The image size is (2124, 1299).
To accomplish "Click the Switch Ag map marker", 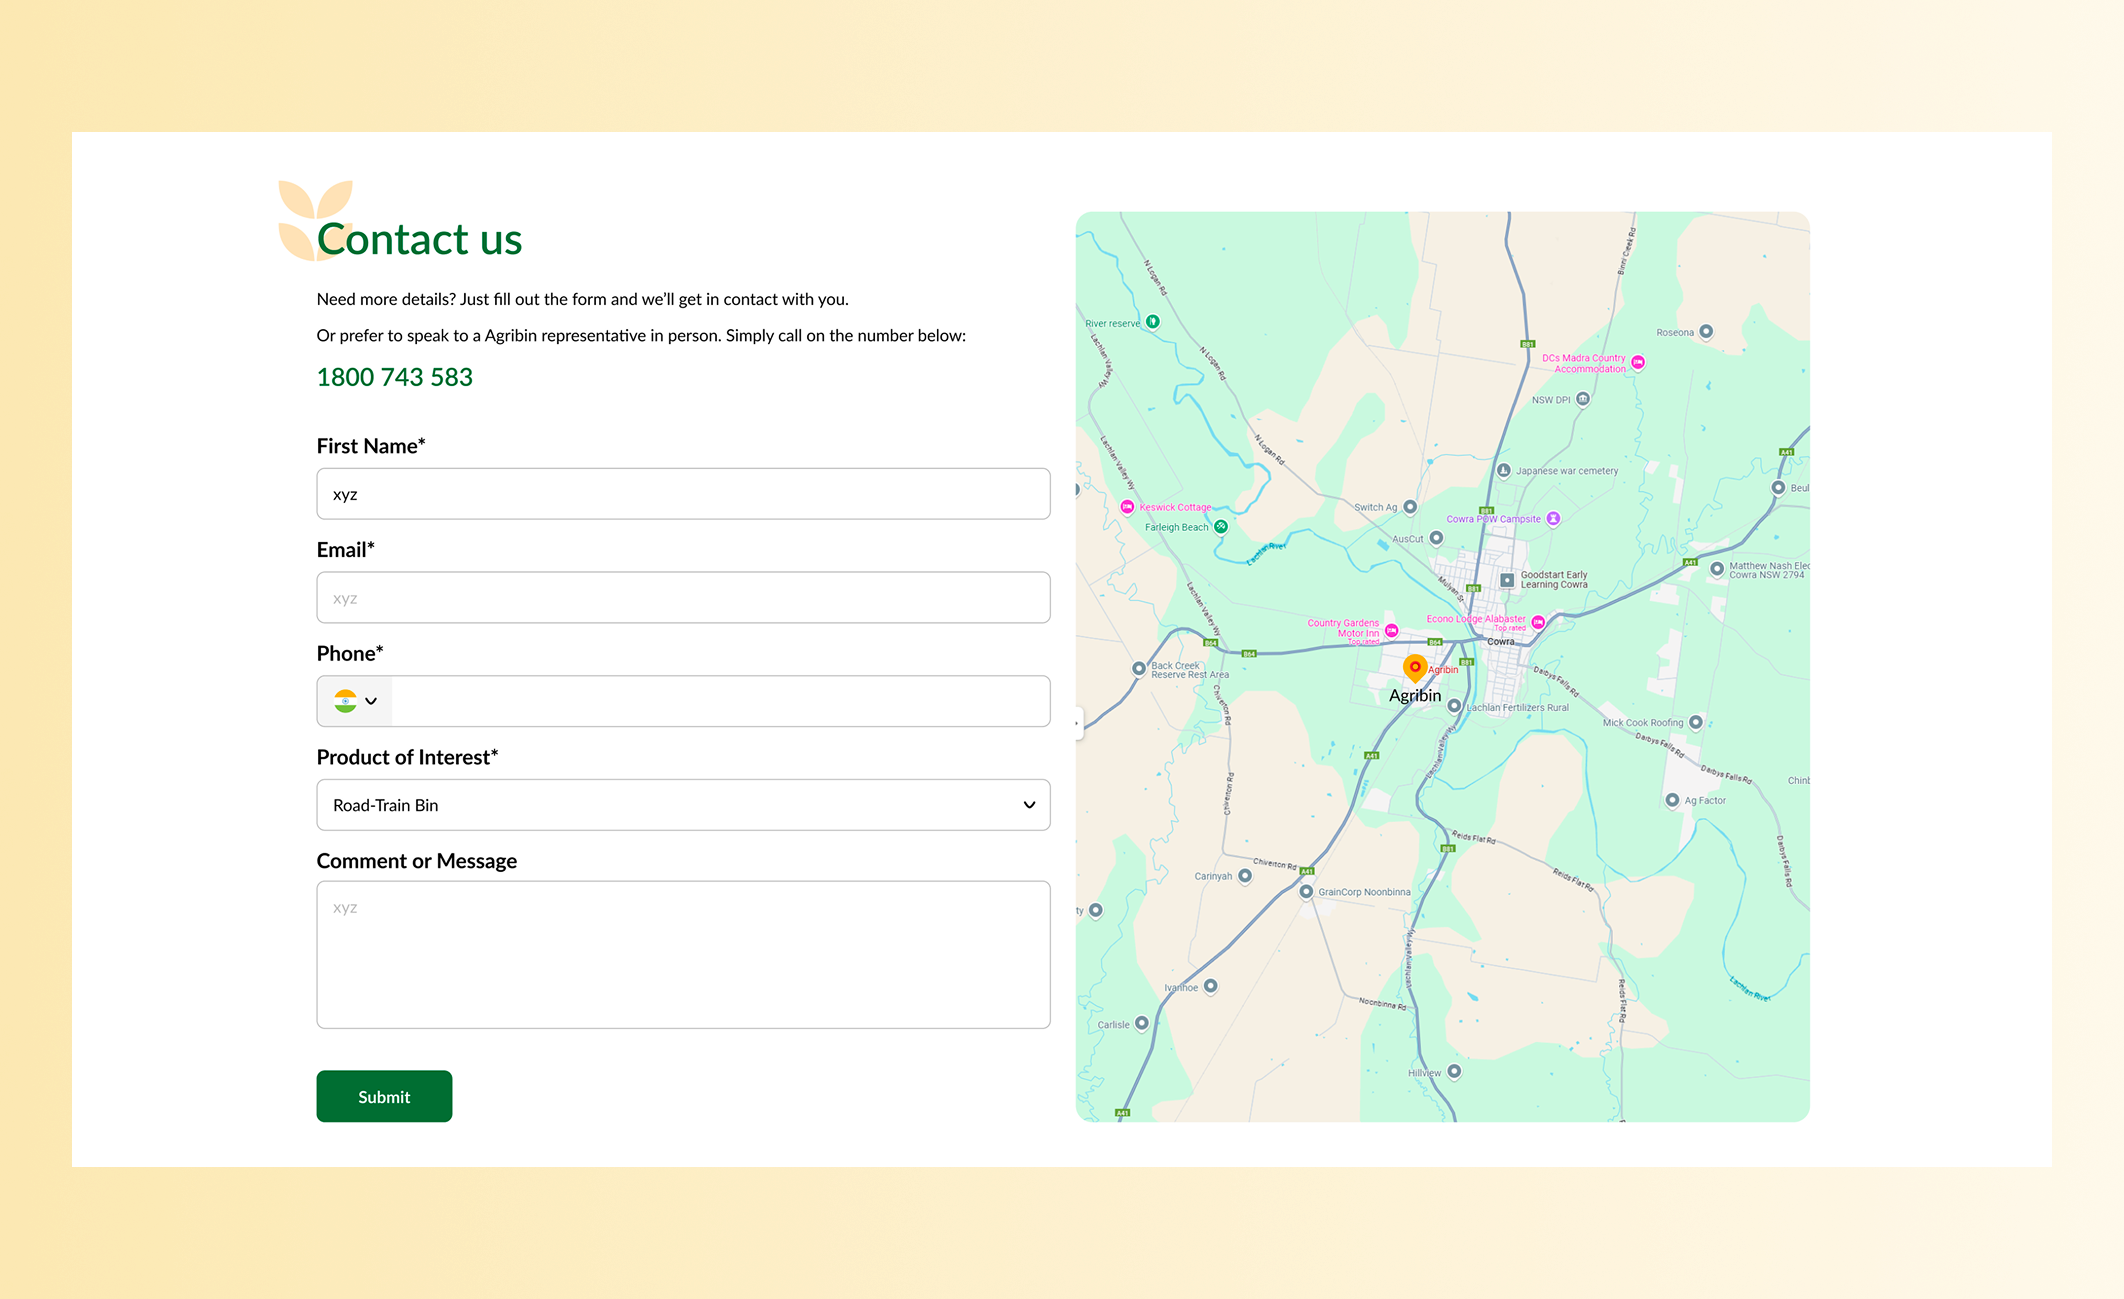I will pyautogui.click(x=1410, y=507).
